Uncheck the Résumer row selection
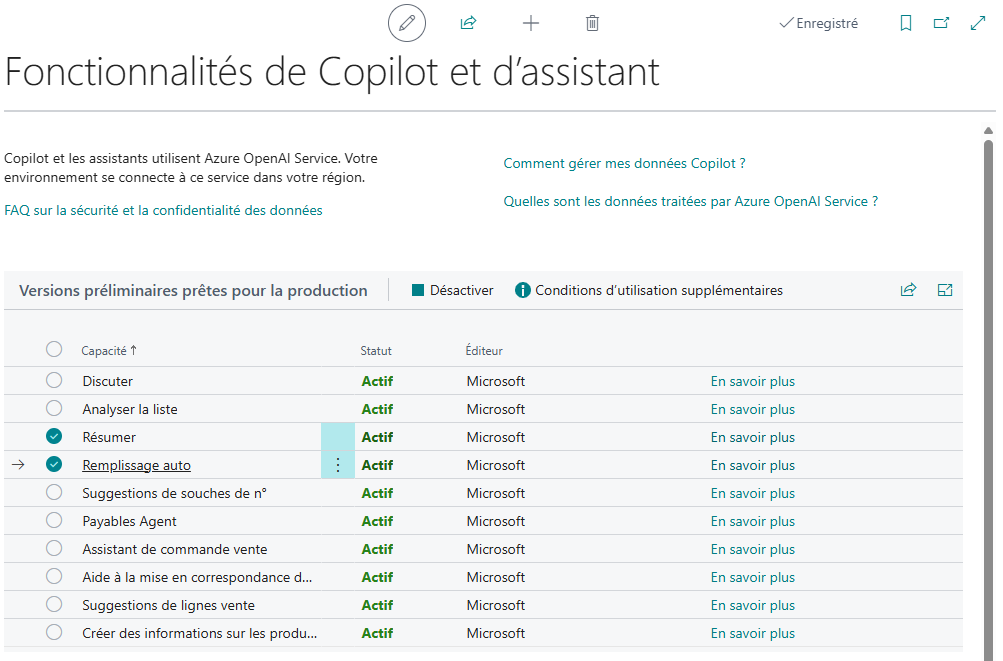This screenshot has width=1003, height=661. (x=54, y=436)
